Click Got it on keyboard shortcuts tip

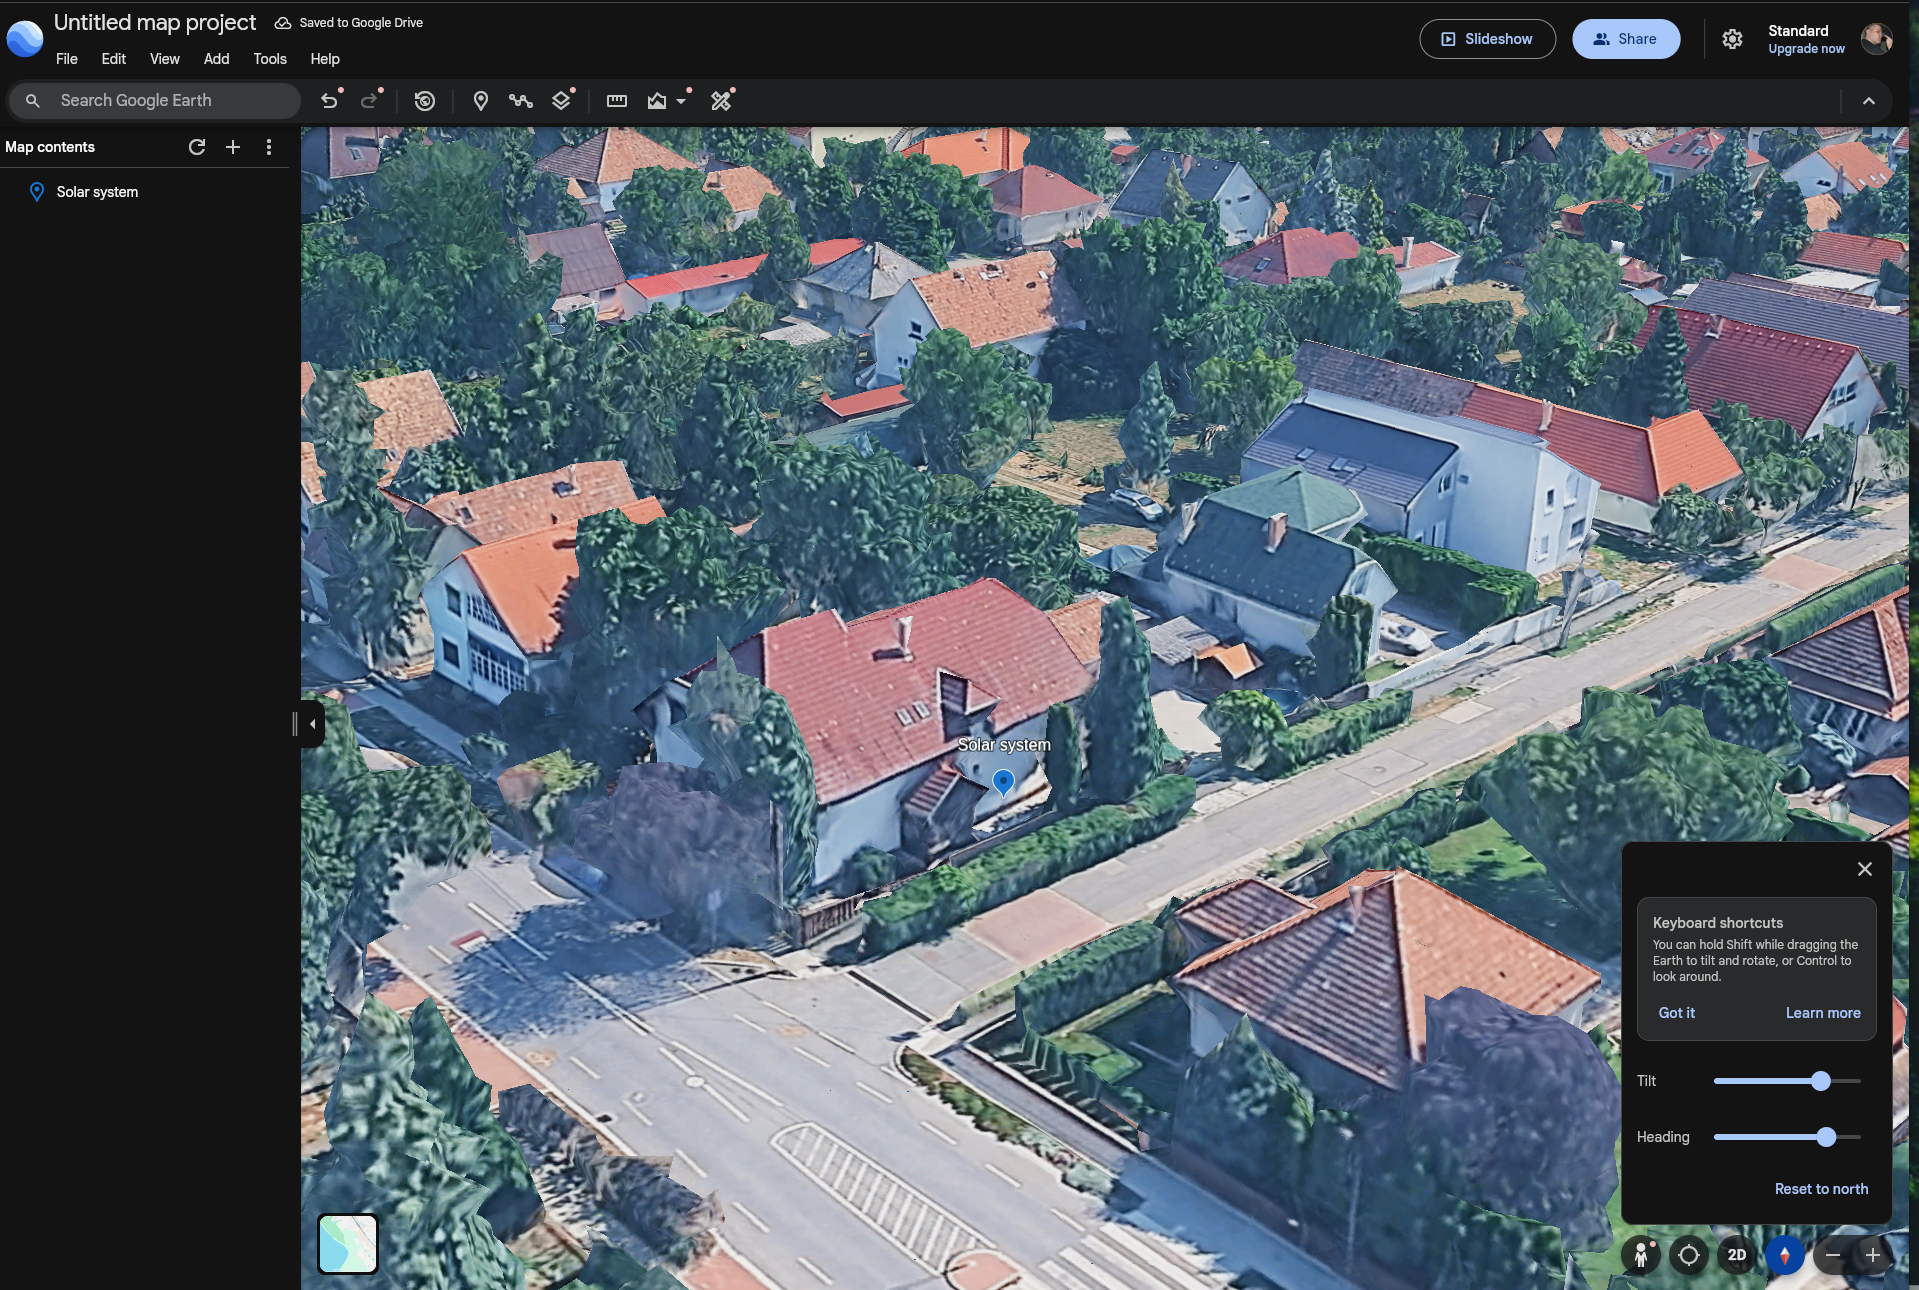[x=1677, y=1013]
